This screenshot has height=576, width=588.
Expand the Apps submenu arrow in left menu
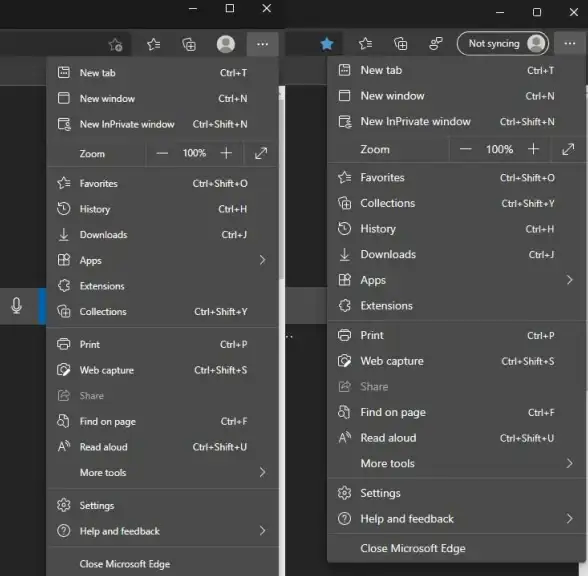(x=262, y=260)
